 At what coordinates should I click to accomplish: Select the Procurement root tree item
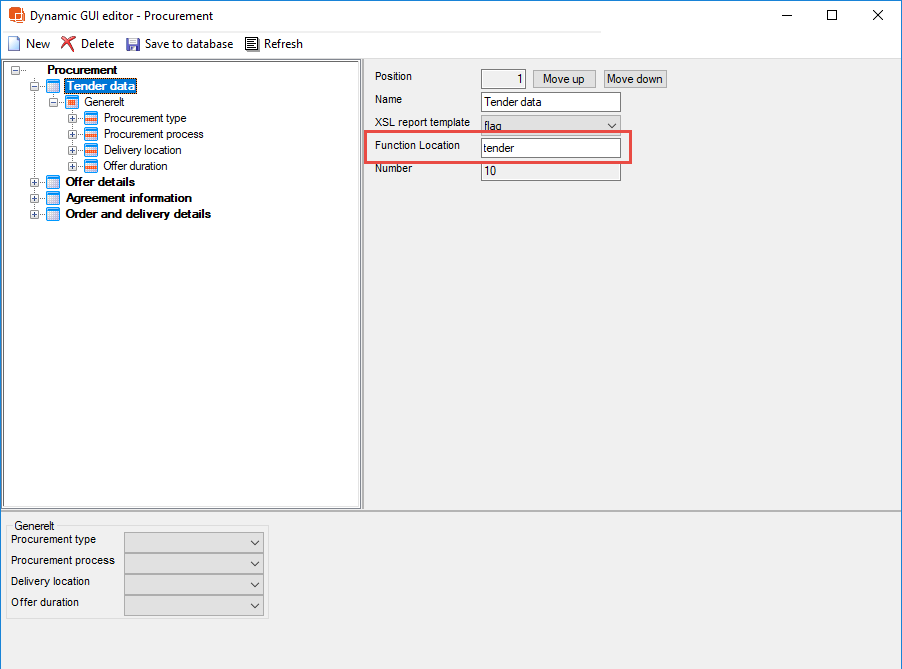pyautogui.click(x=82, y=70)
